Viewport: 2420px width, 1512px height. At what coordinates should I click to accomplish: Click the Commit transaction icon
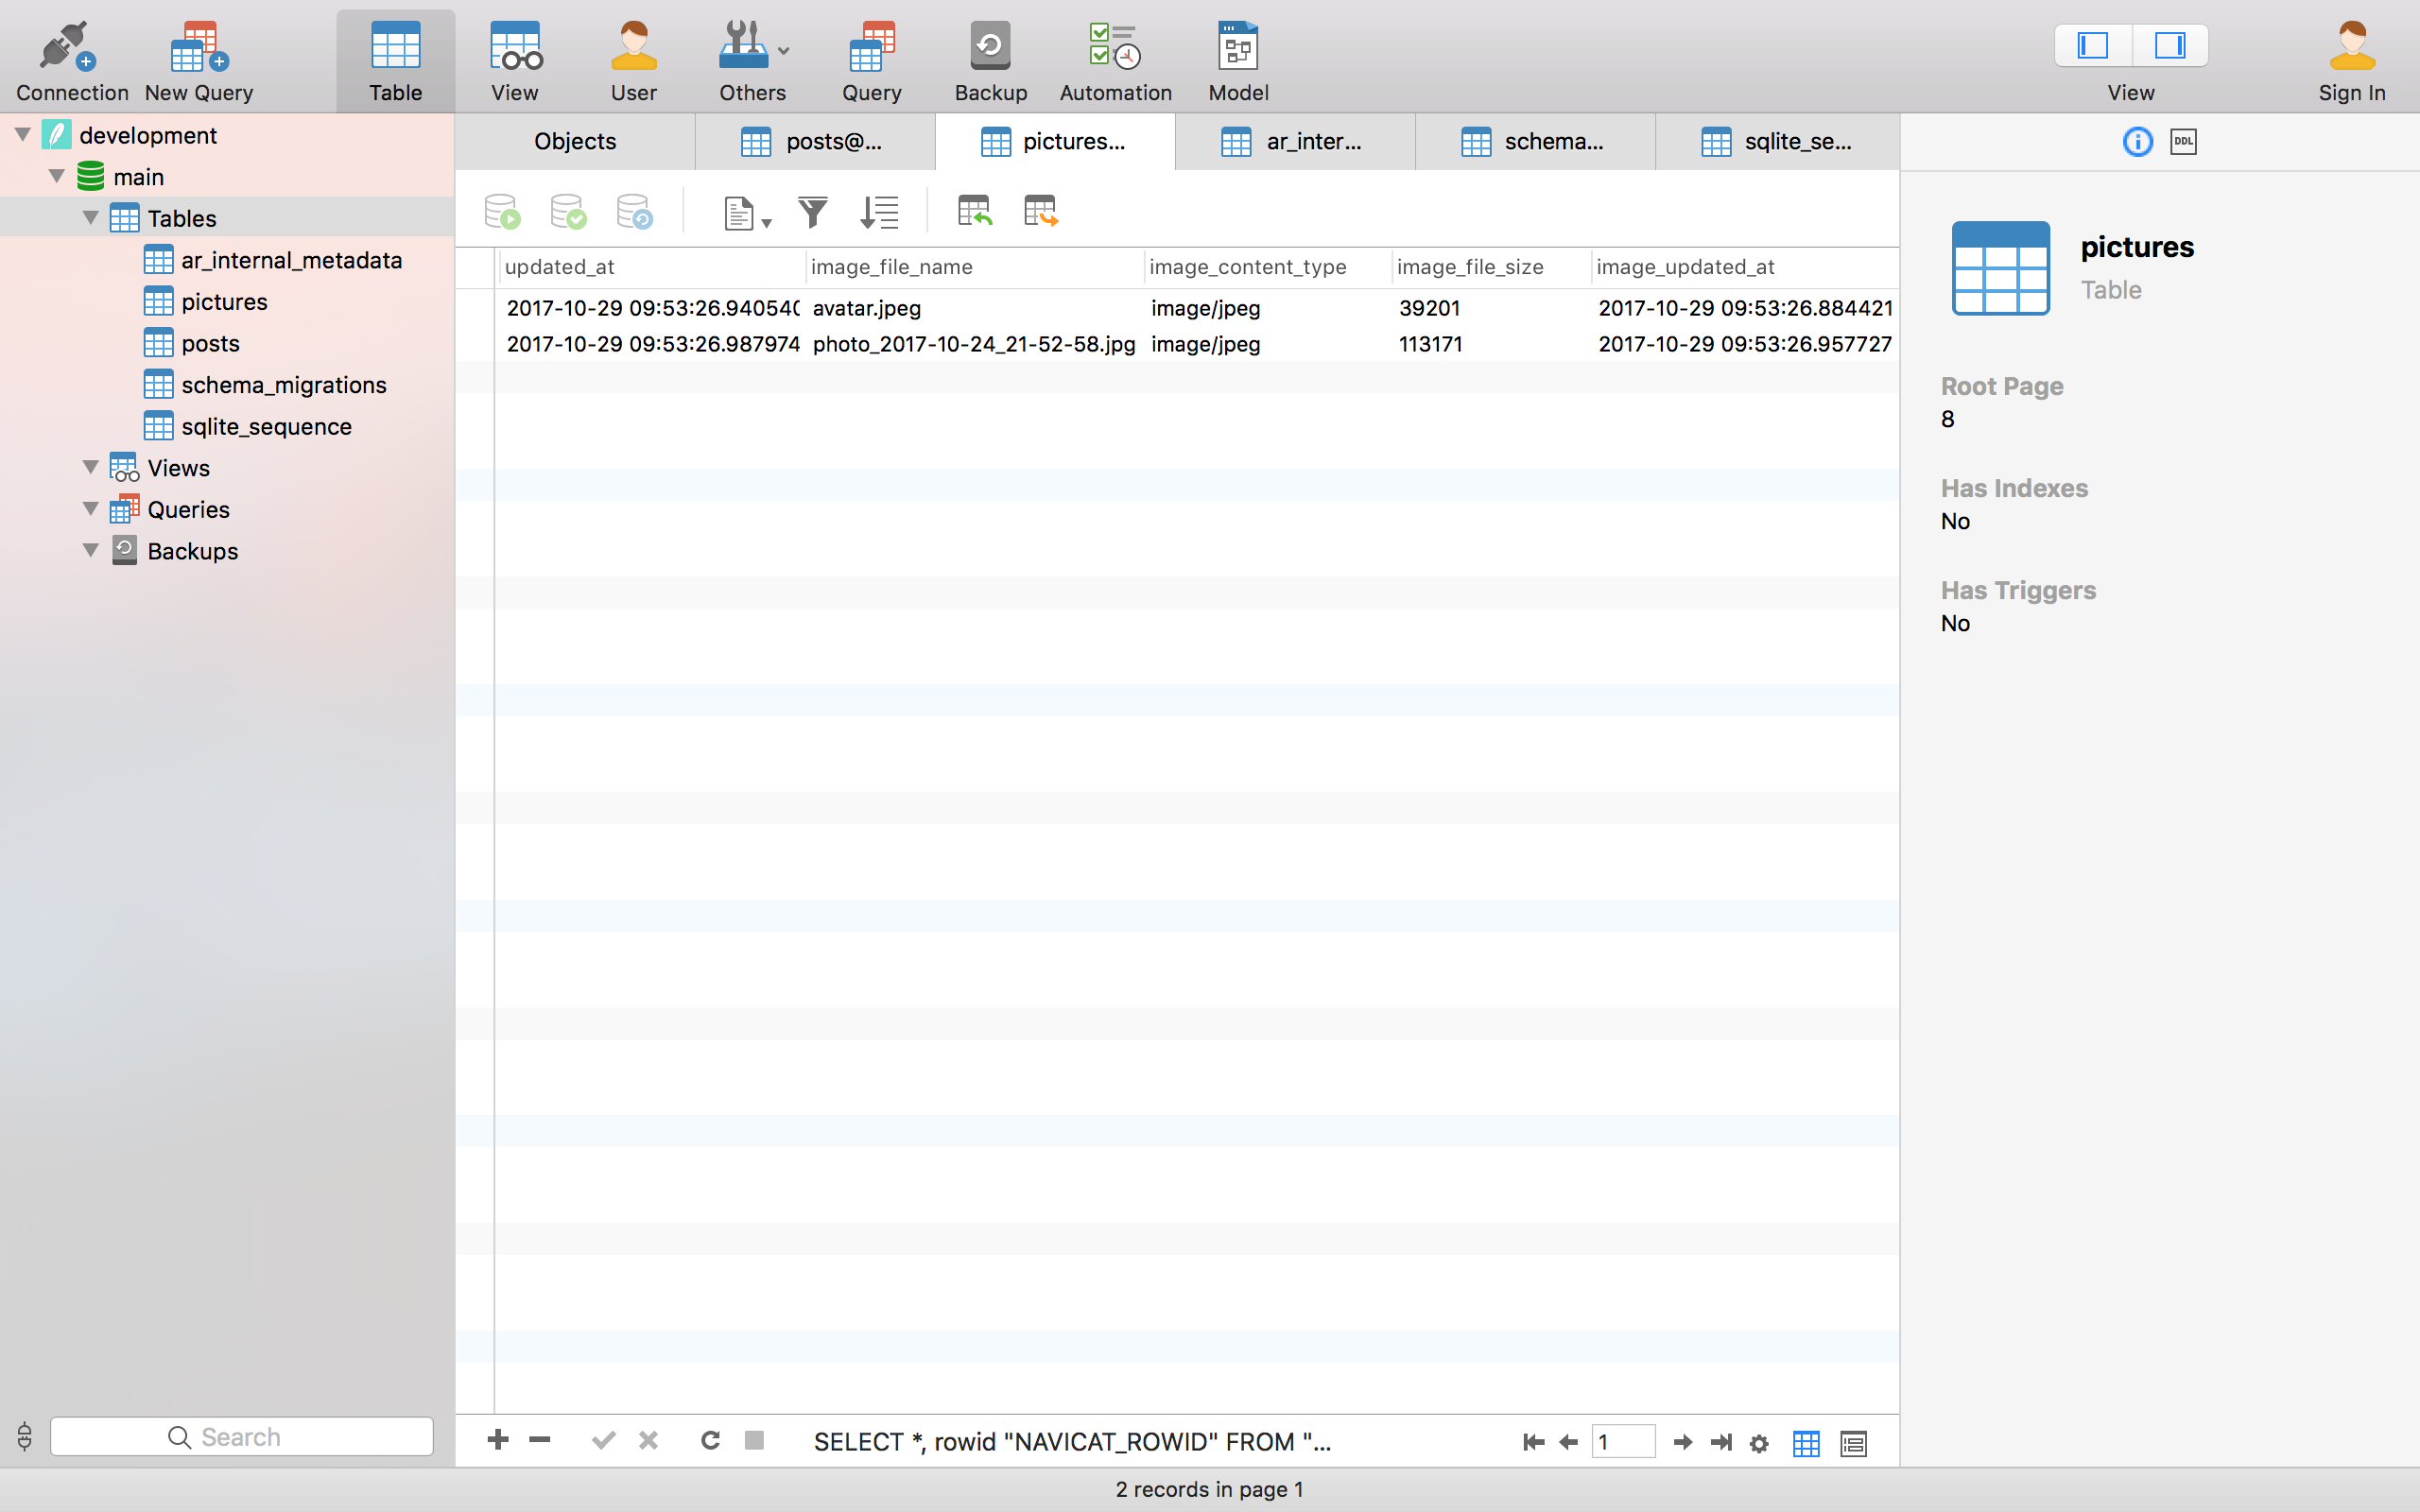(x=568, y=212)
